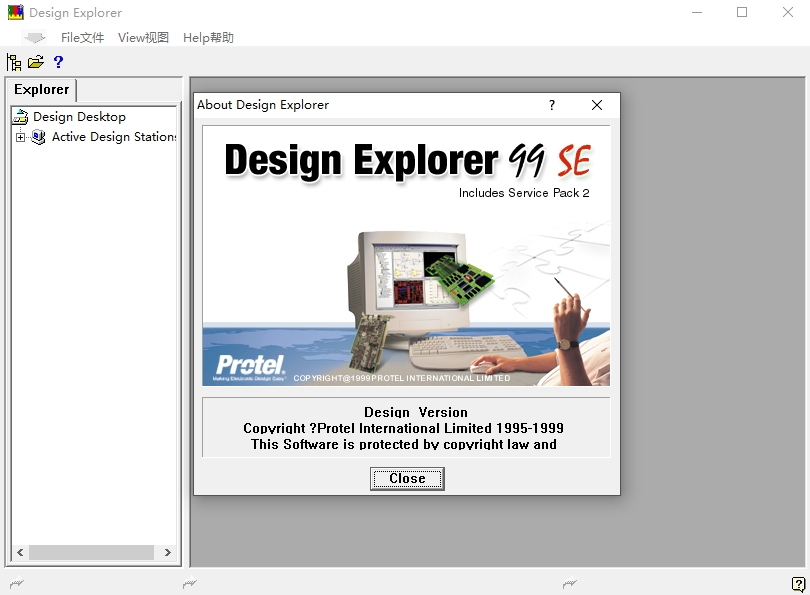Click the Protel splash image in dialog

coord(406,255)
